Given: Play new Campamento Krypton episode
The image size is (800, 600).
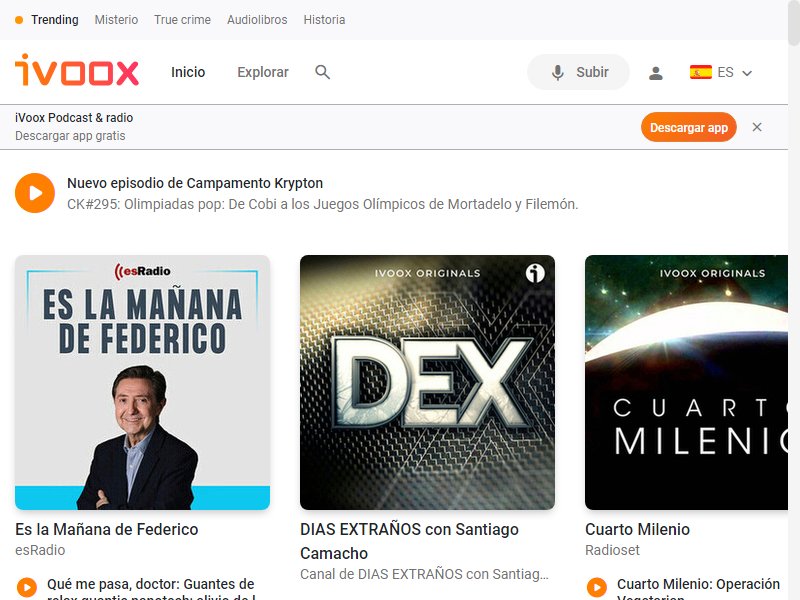Looking at the screenshot, I should point(35,193).
